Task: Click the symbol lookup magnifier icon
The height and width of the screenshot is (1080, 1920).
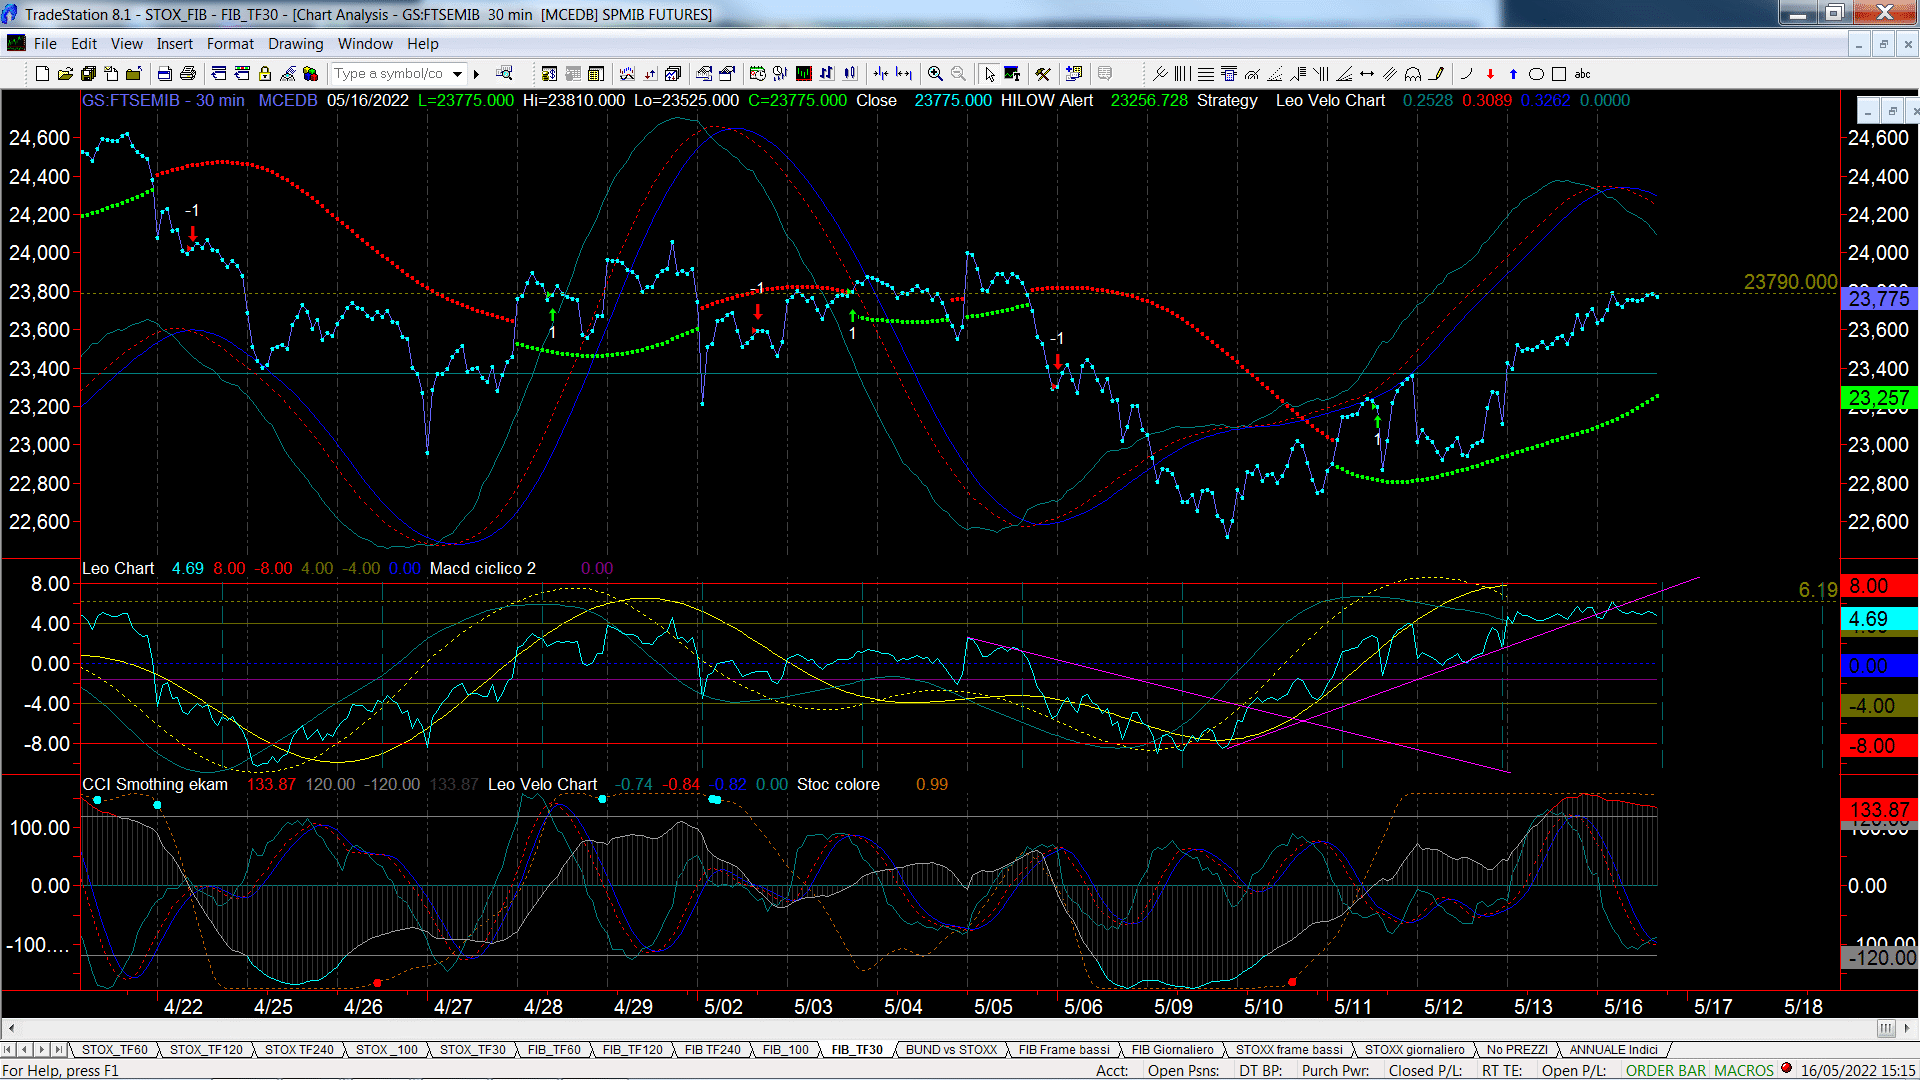Action: click(504, 74)
